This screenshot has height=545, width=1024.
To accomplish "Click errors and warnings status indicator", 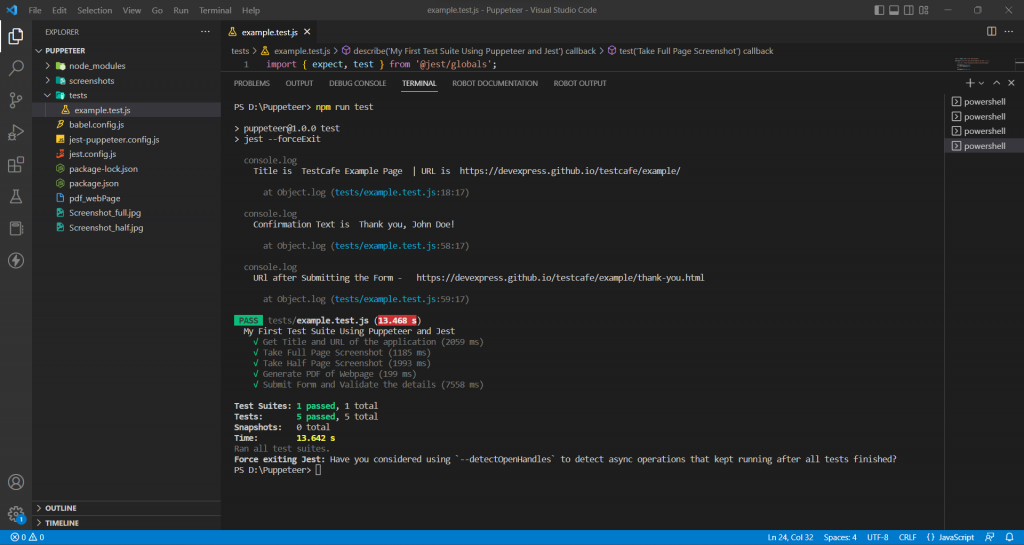I will 27,537.
